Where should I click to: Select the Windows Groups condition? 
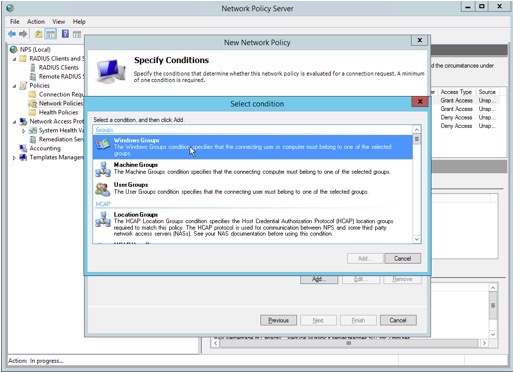pos(252,147)
